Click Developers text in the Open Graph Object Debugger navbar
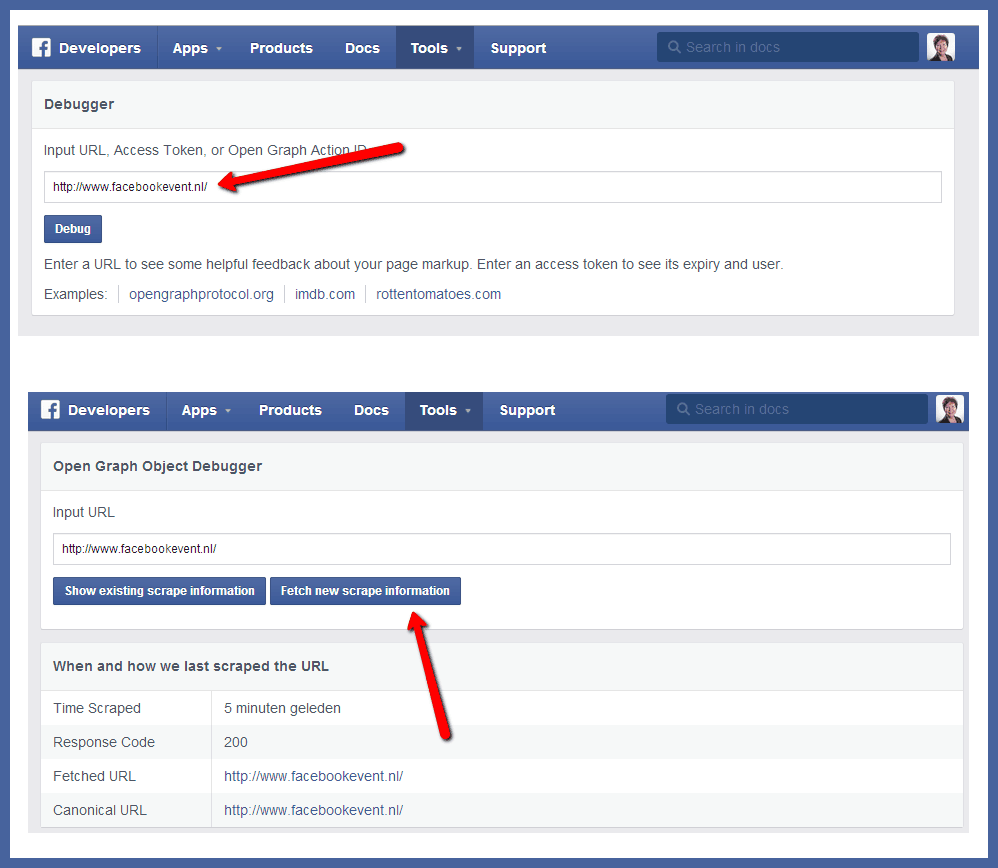The width and height of the screenshot is (998, 868). 109,410
